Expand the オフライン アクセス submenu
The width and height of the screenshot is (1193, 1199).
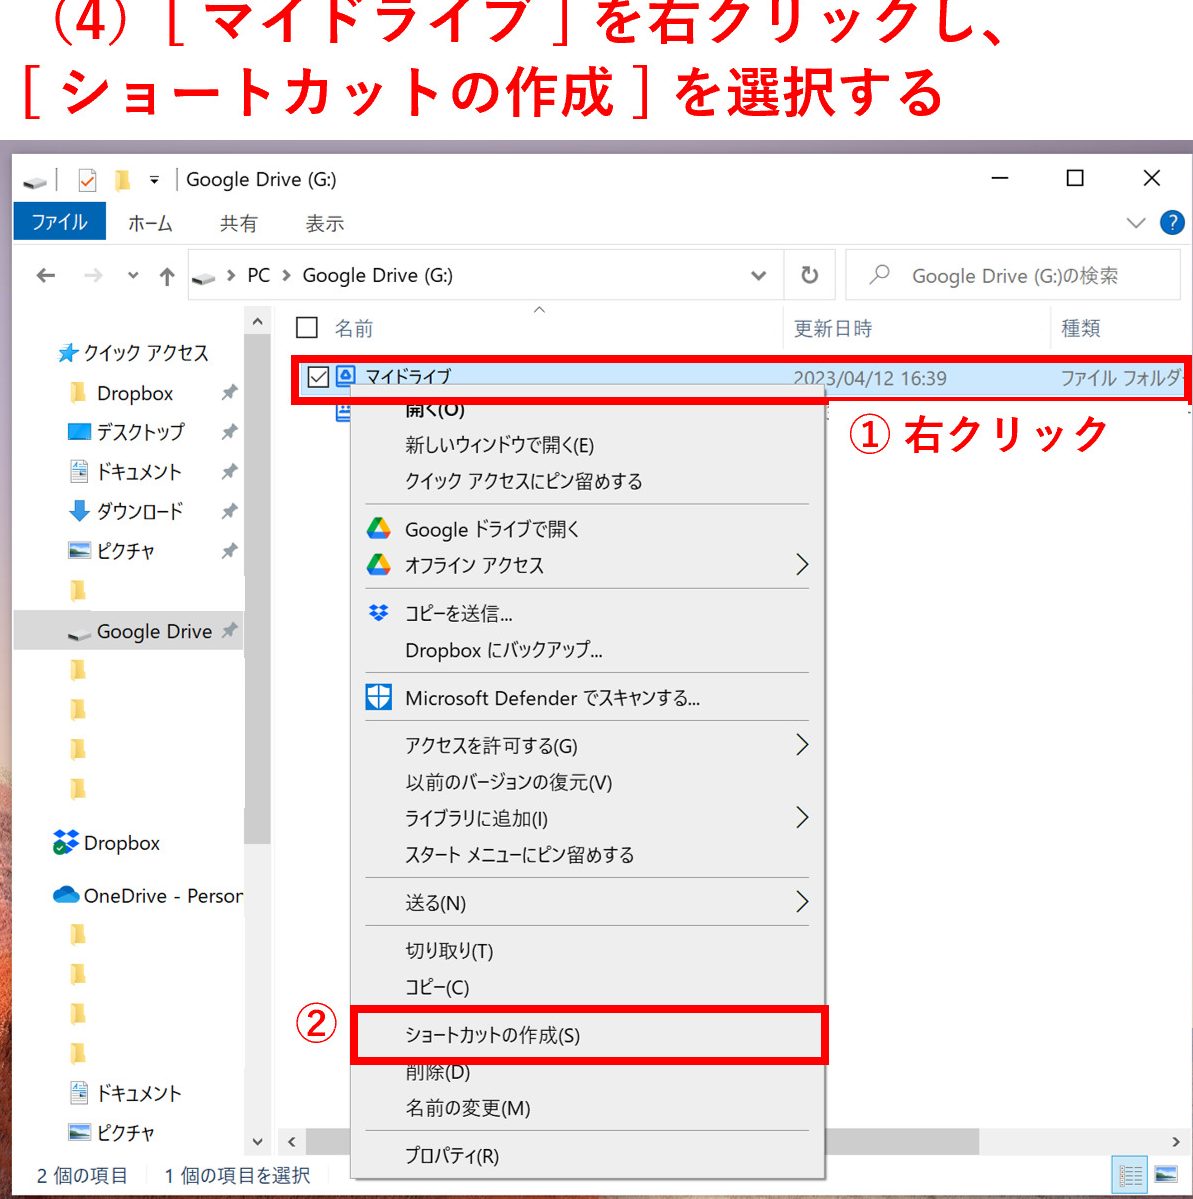click(x=801, y=565)
